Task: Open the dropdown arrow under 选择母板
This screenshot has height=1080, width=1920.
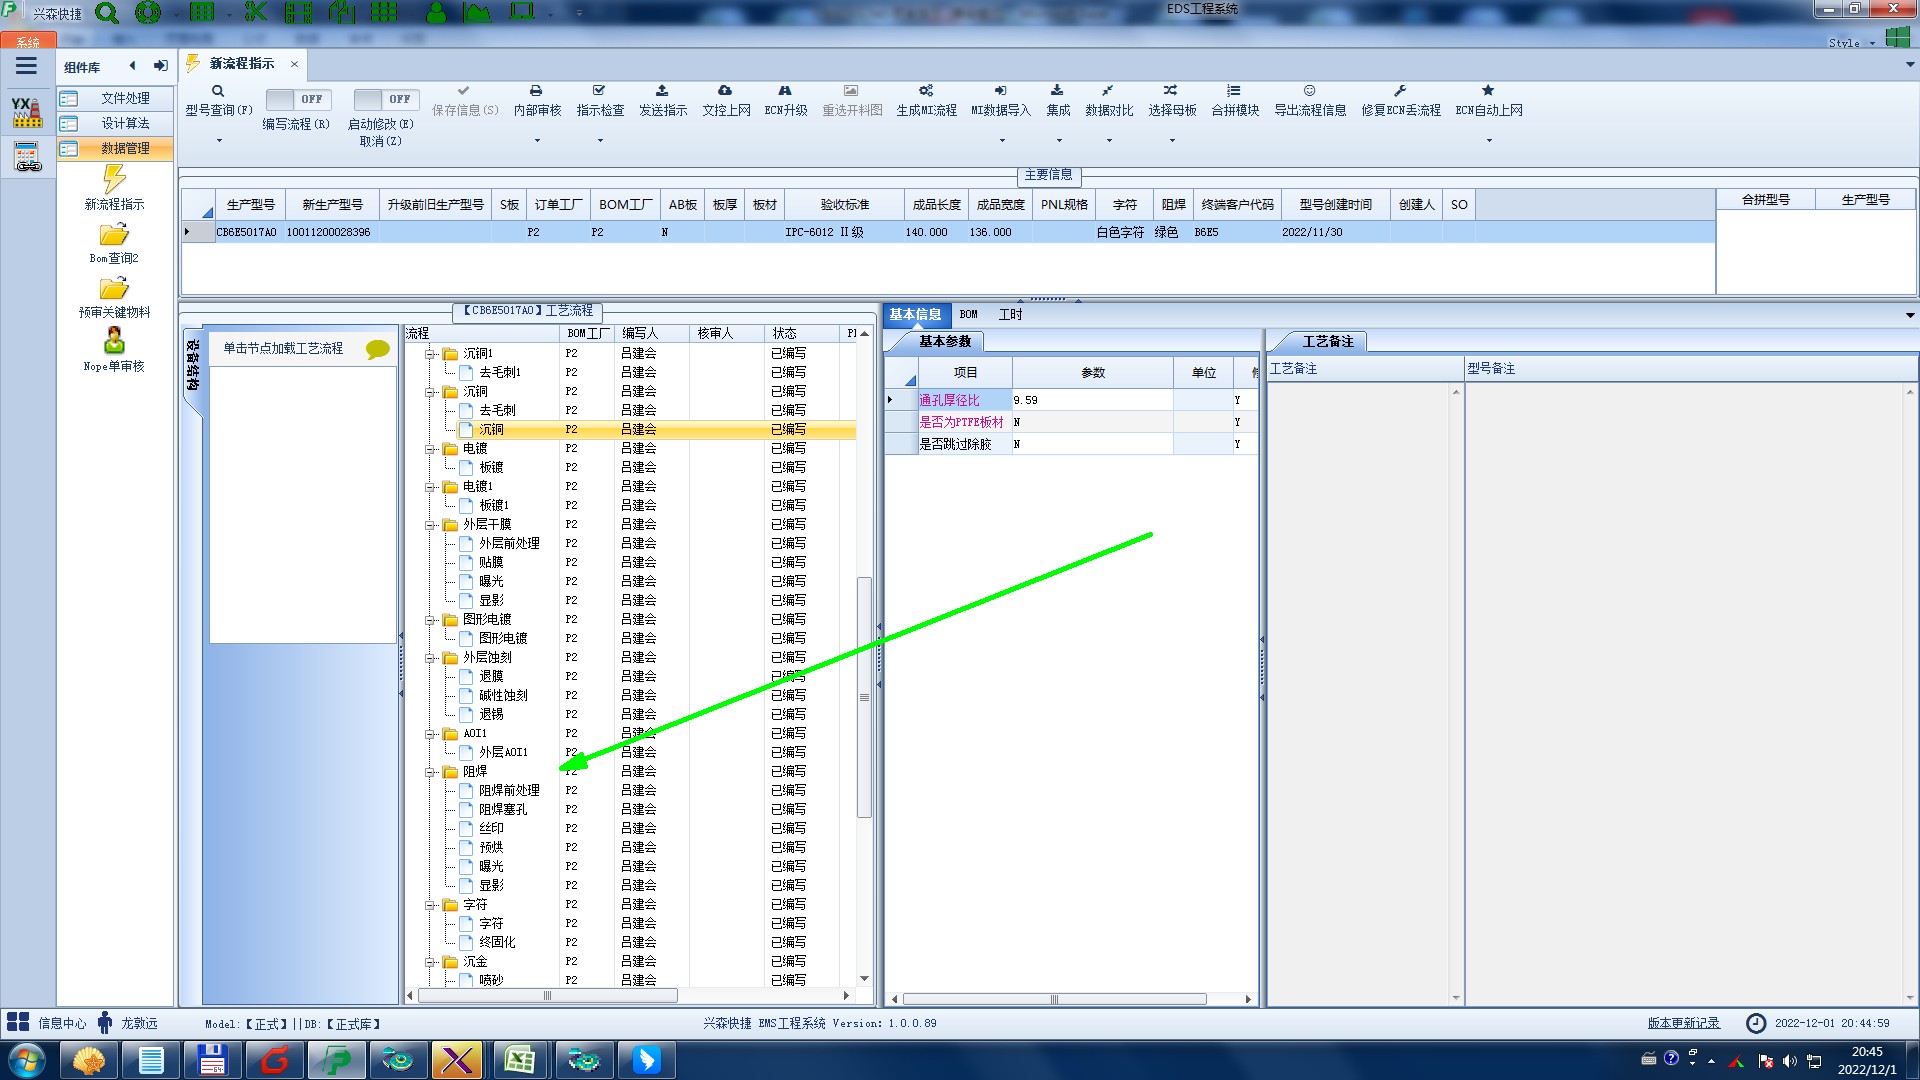Action: [1172, 141]
